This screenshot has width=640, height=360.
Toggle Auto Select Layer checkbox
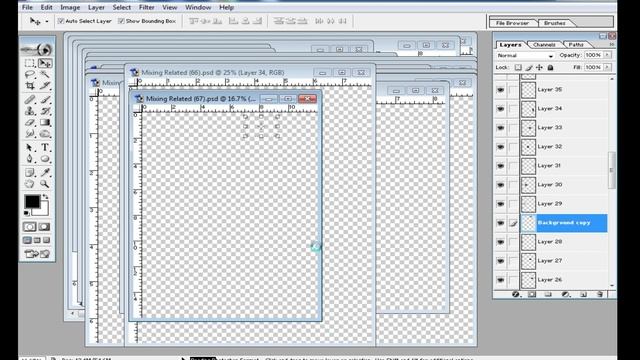tap(61, 21)
